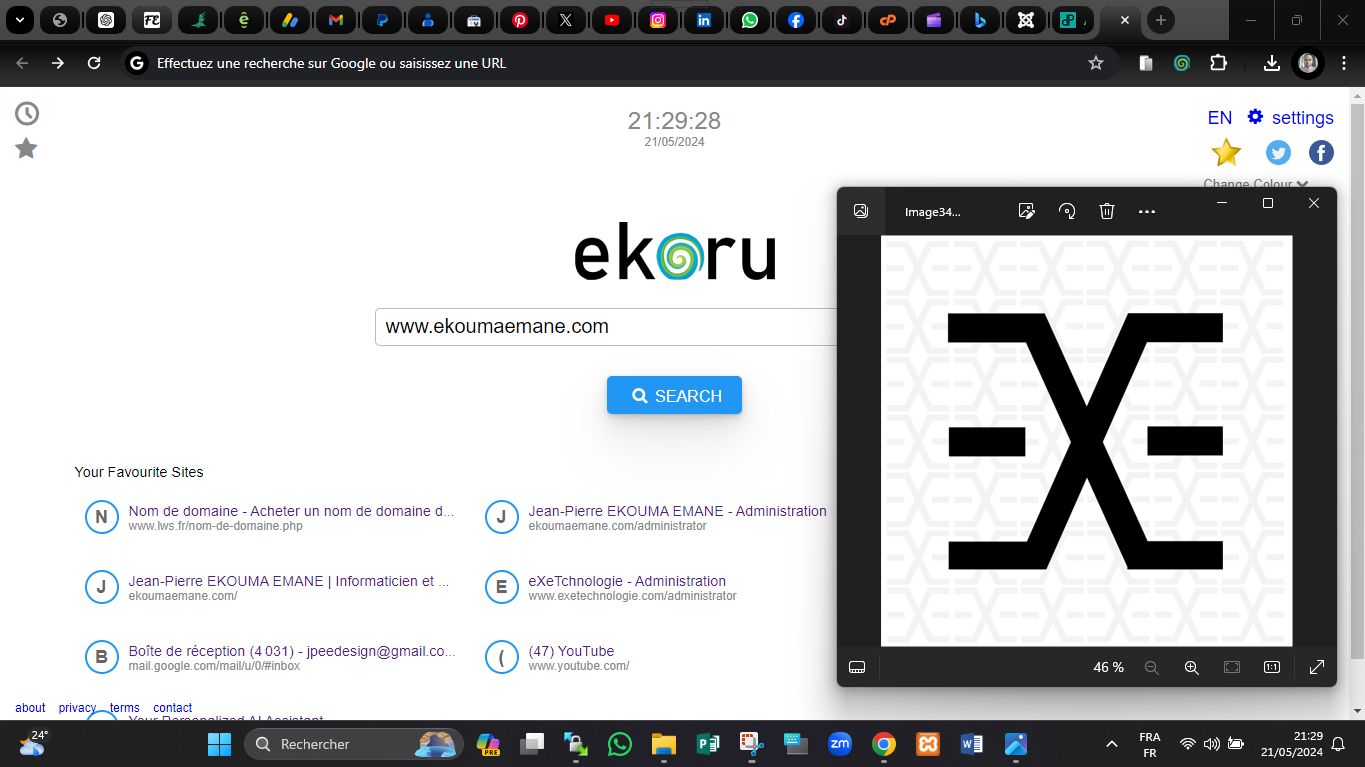
Task: Switch to the PayPal tab
Action: 382,20
